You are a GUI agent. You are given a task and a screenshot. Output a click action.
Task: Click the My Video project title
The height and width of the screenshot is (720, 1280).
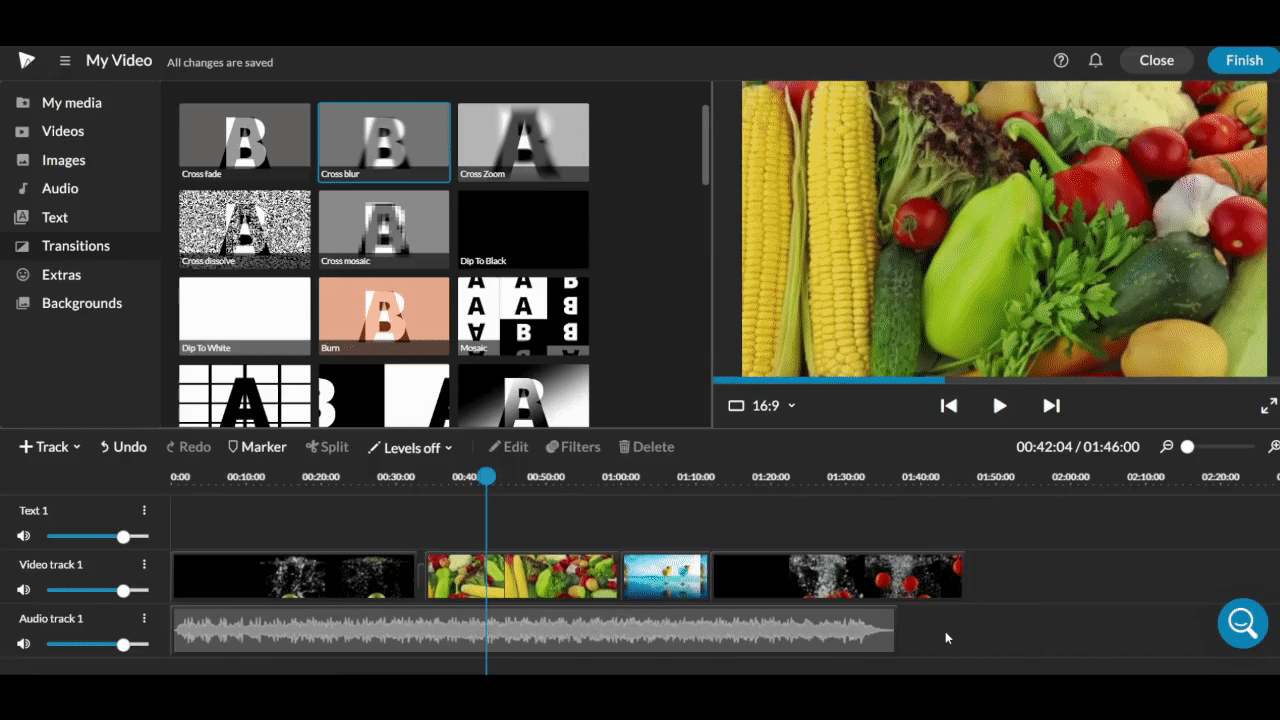coord(119,61)
